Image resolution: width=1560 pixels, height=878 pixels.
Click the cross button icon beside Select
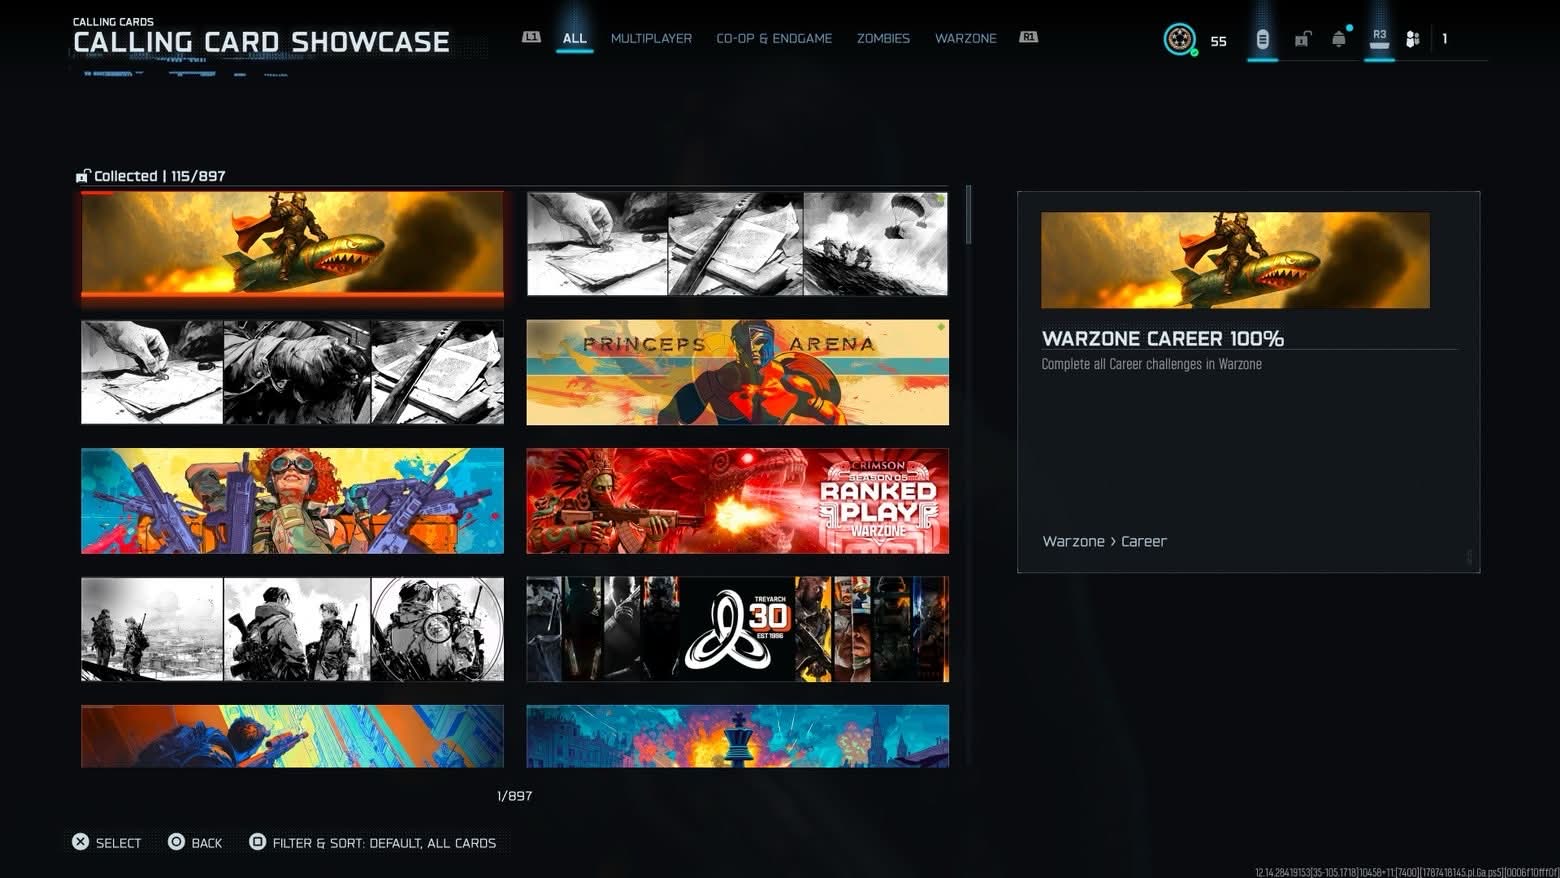point(81,842)
